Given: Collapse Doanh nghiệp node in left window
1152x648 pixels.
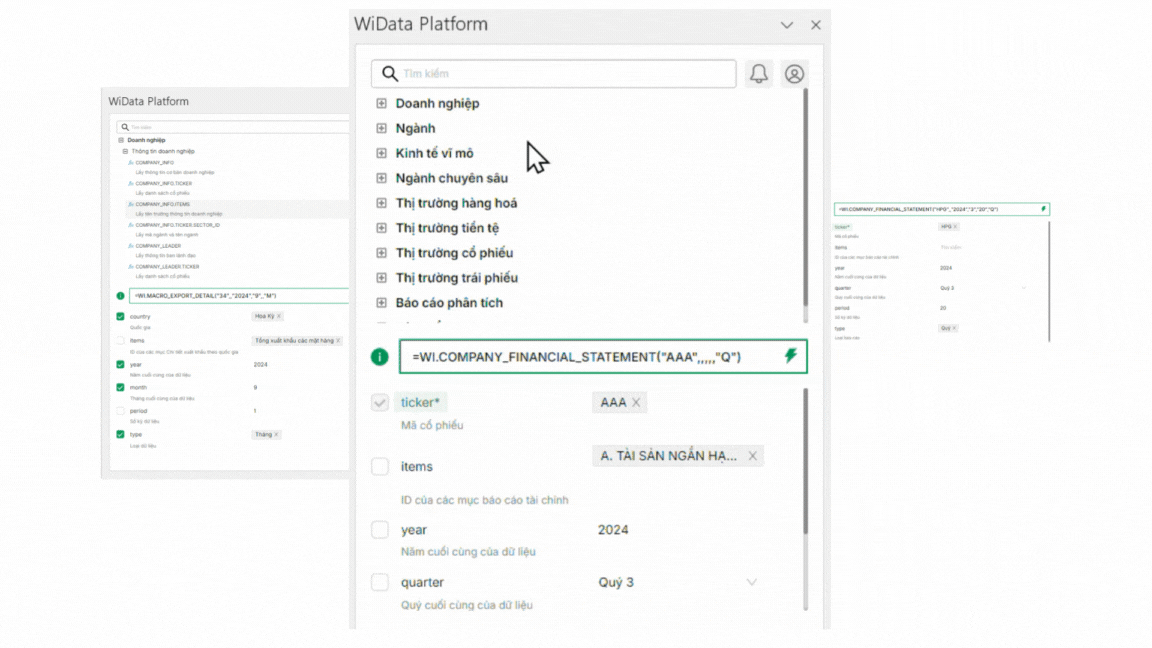Looking at the screenshot, I should click(x=121, y=140).
